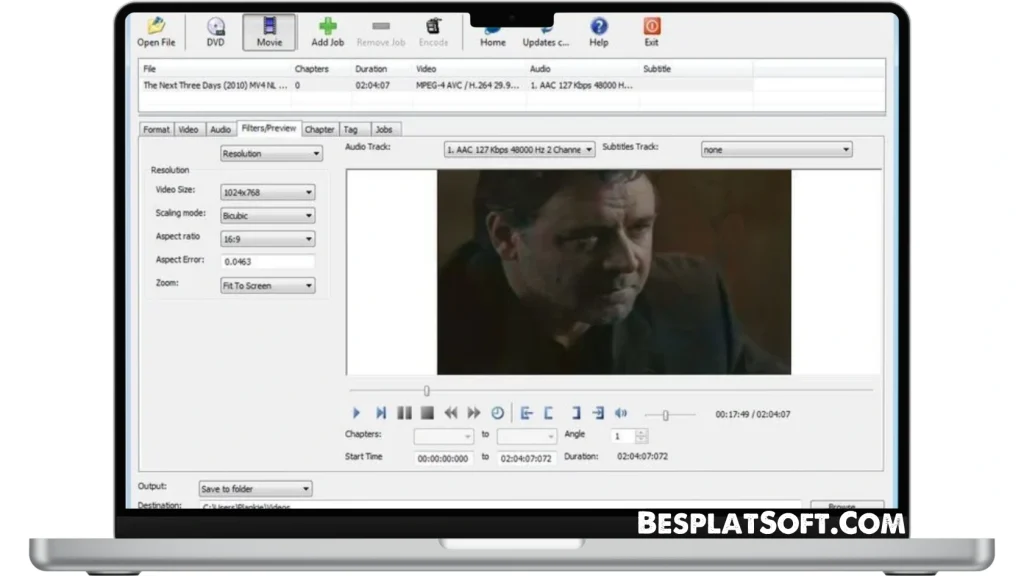
Task: Switch to the Jobs tab
Action: pyautogui.click(x=384, y=129)
